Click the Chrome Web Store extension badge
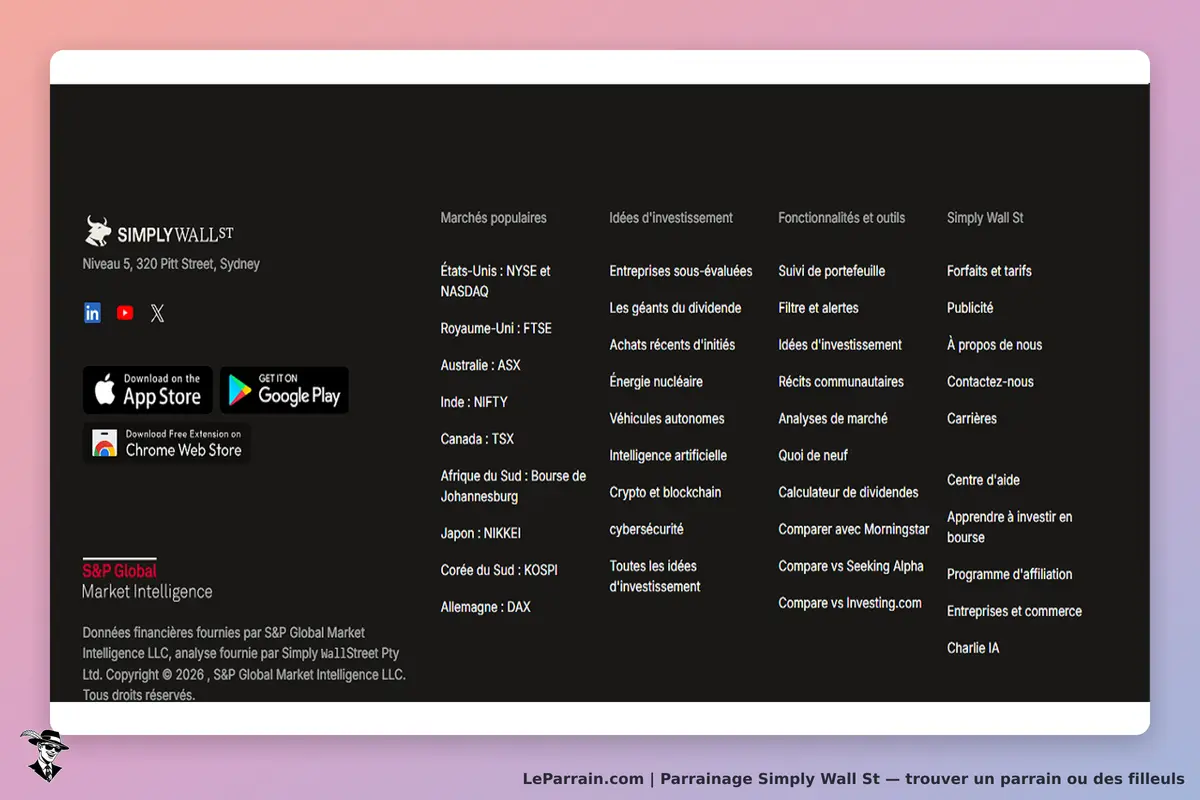The image size is (1200, 800). [x=167, y=443]
